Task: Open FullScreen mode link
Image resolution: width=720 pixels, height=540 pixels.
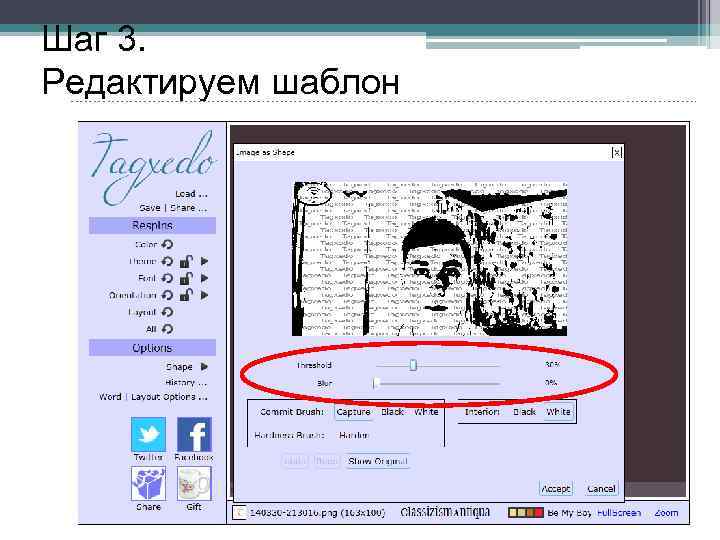Action: (x=619, y=512)
